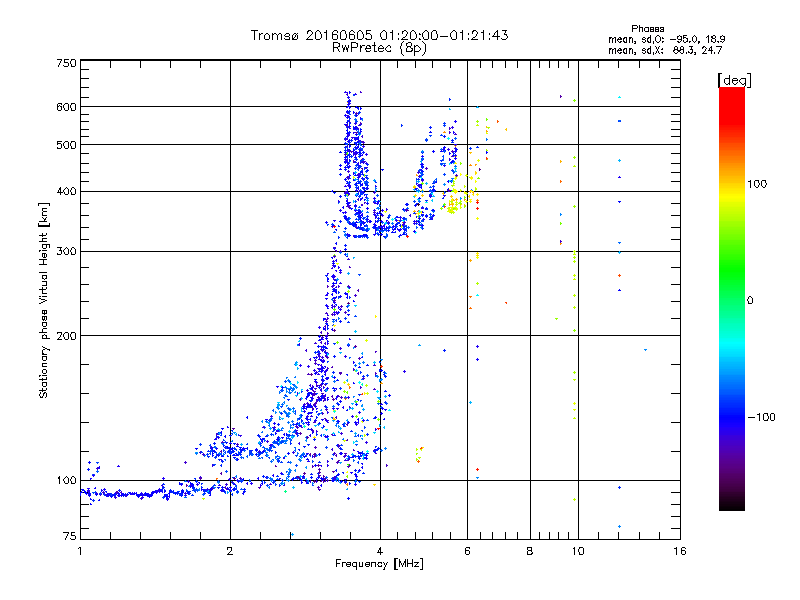Click the plot title 'Tromsø 20160605 01:20:00-01:21:43'
Viewport: 800px width, 600px height.
click(379, 35)
